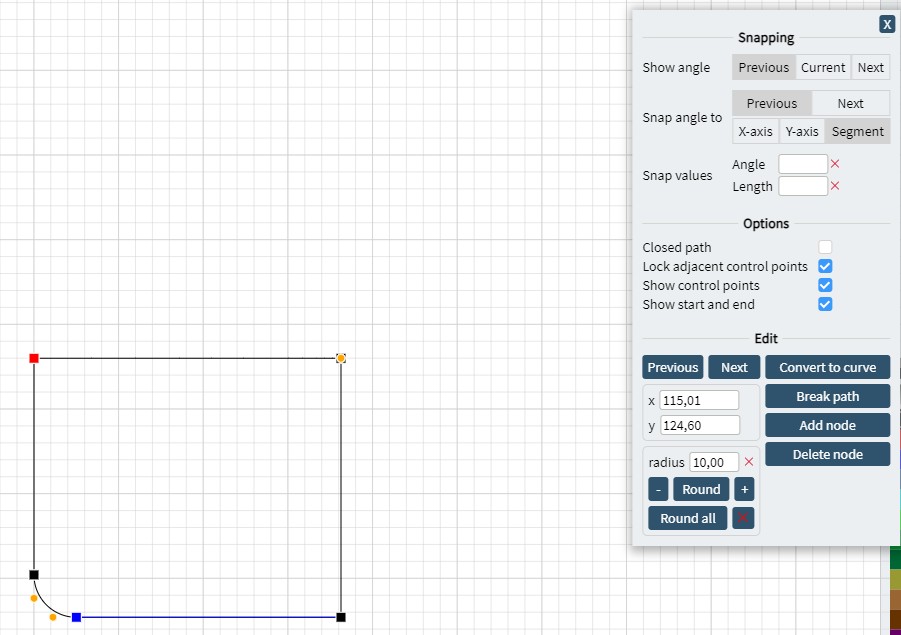Snap angle to Y-axis
Screen dimensions: 901x635
[802, 131]
